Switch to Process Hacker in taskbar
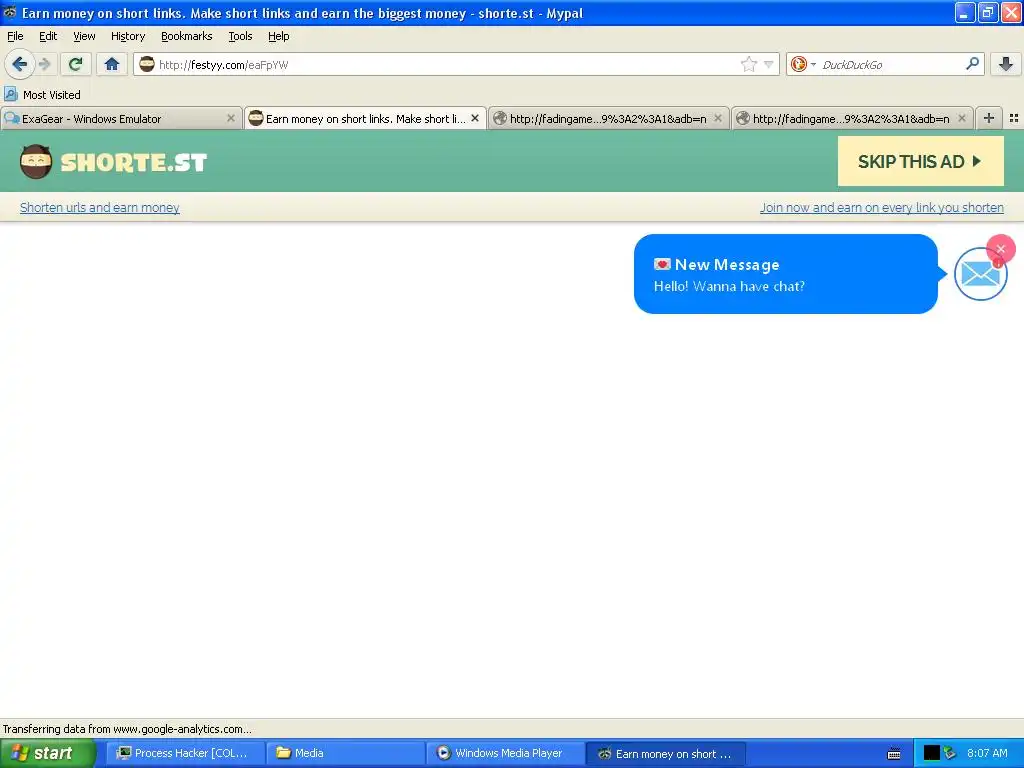This screenshot has width=1024, height=768. (x=185, y=754)
